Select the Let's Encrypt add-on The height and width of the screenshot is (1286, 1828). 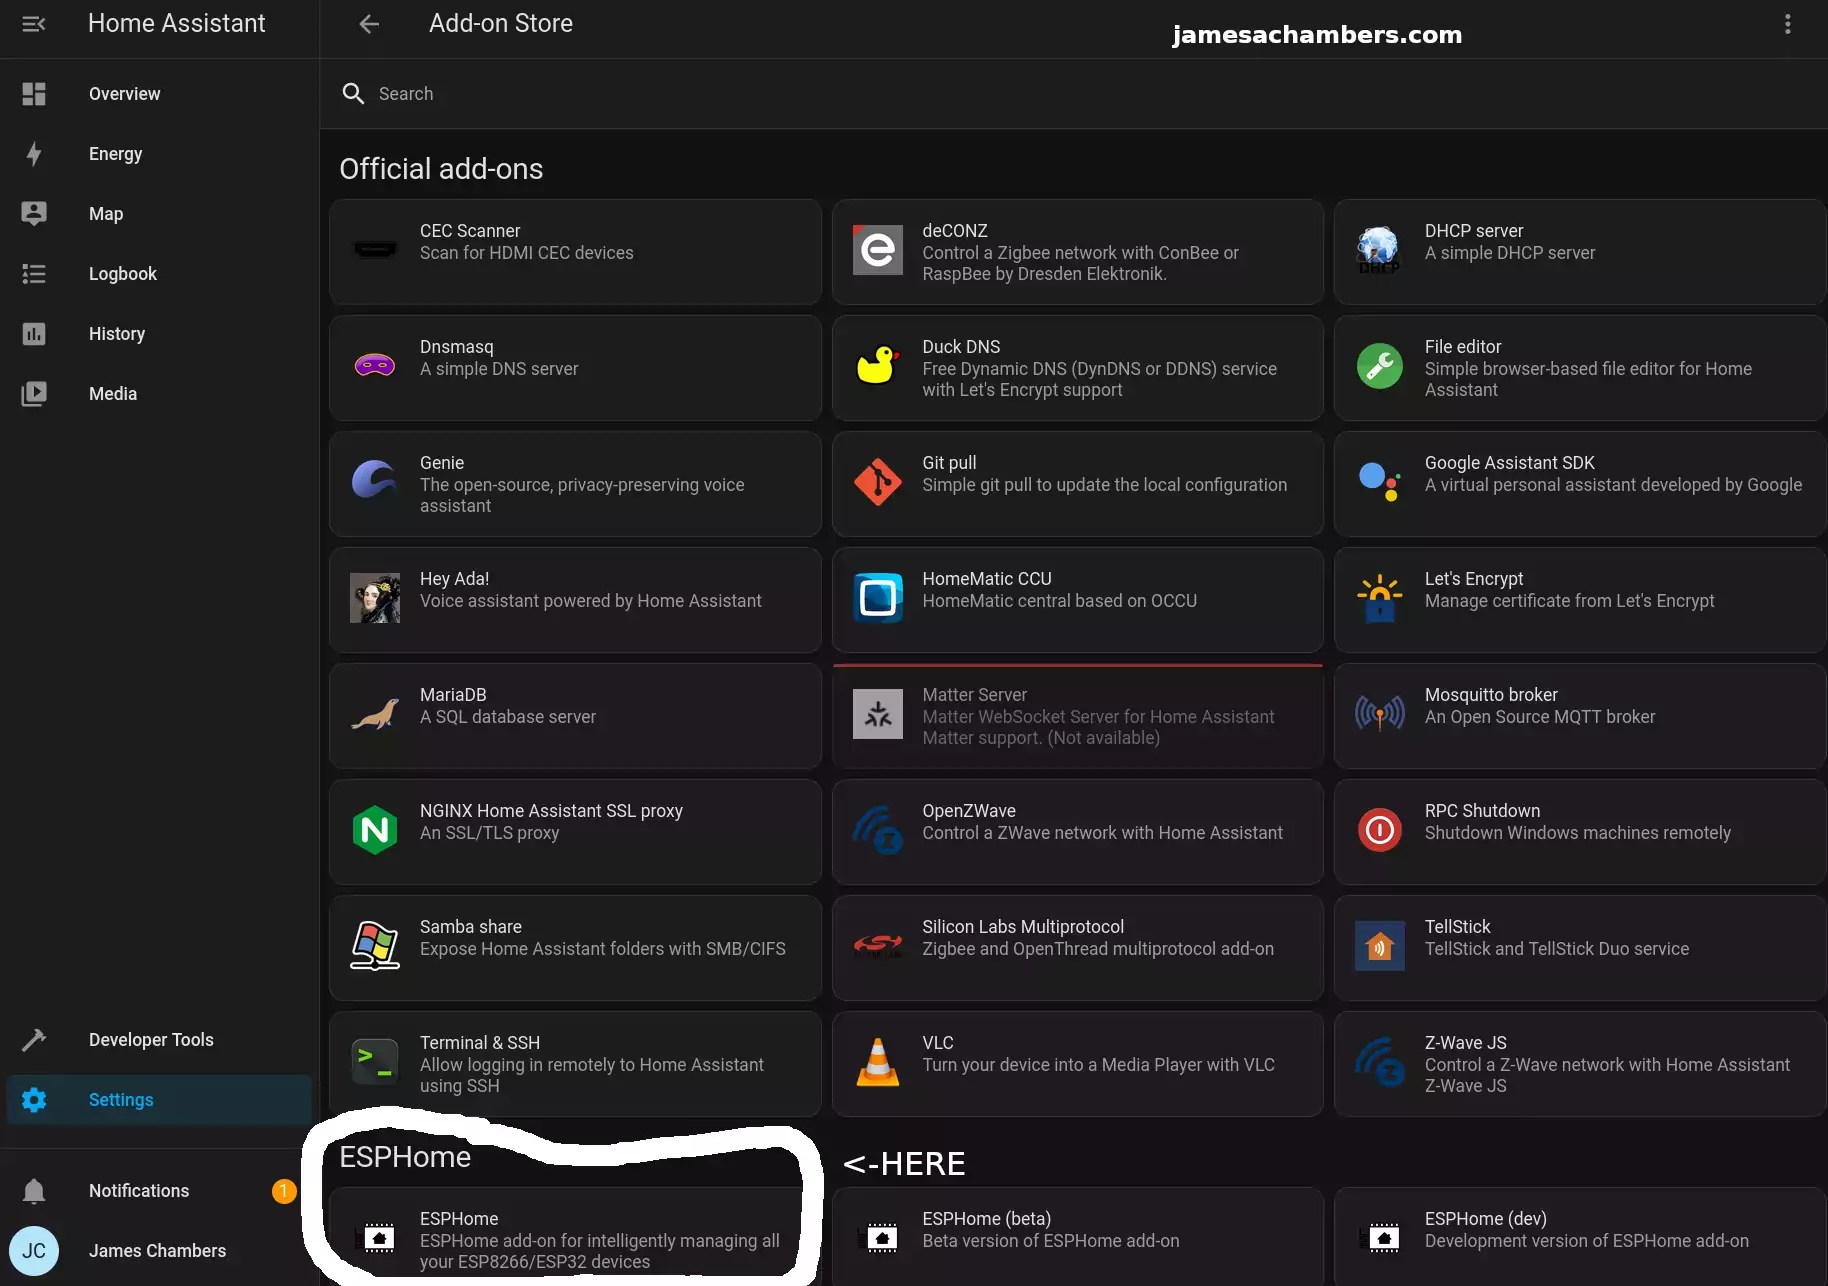pos(1578,600)
